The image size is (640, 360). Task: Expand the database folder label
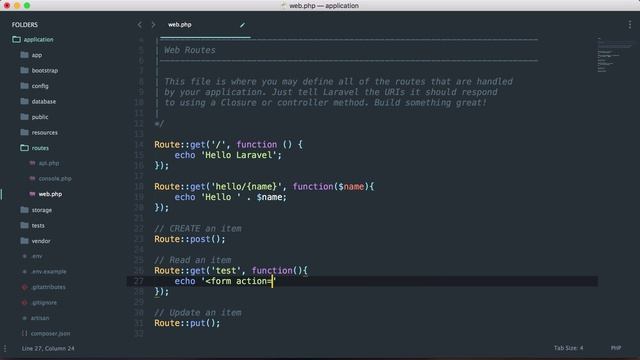click(44, 101)
